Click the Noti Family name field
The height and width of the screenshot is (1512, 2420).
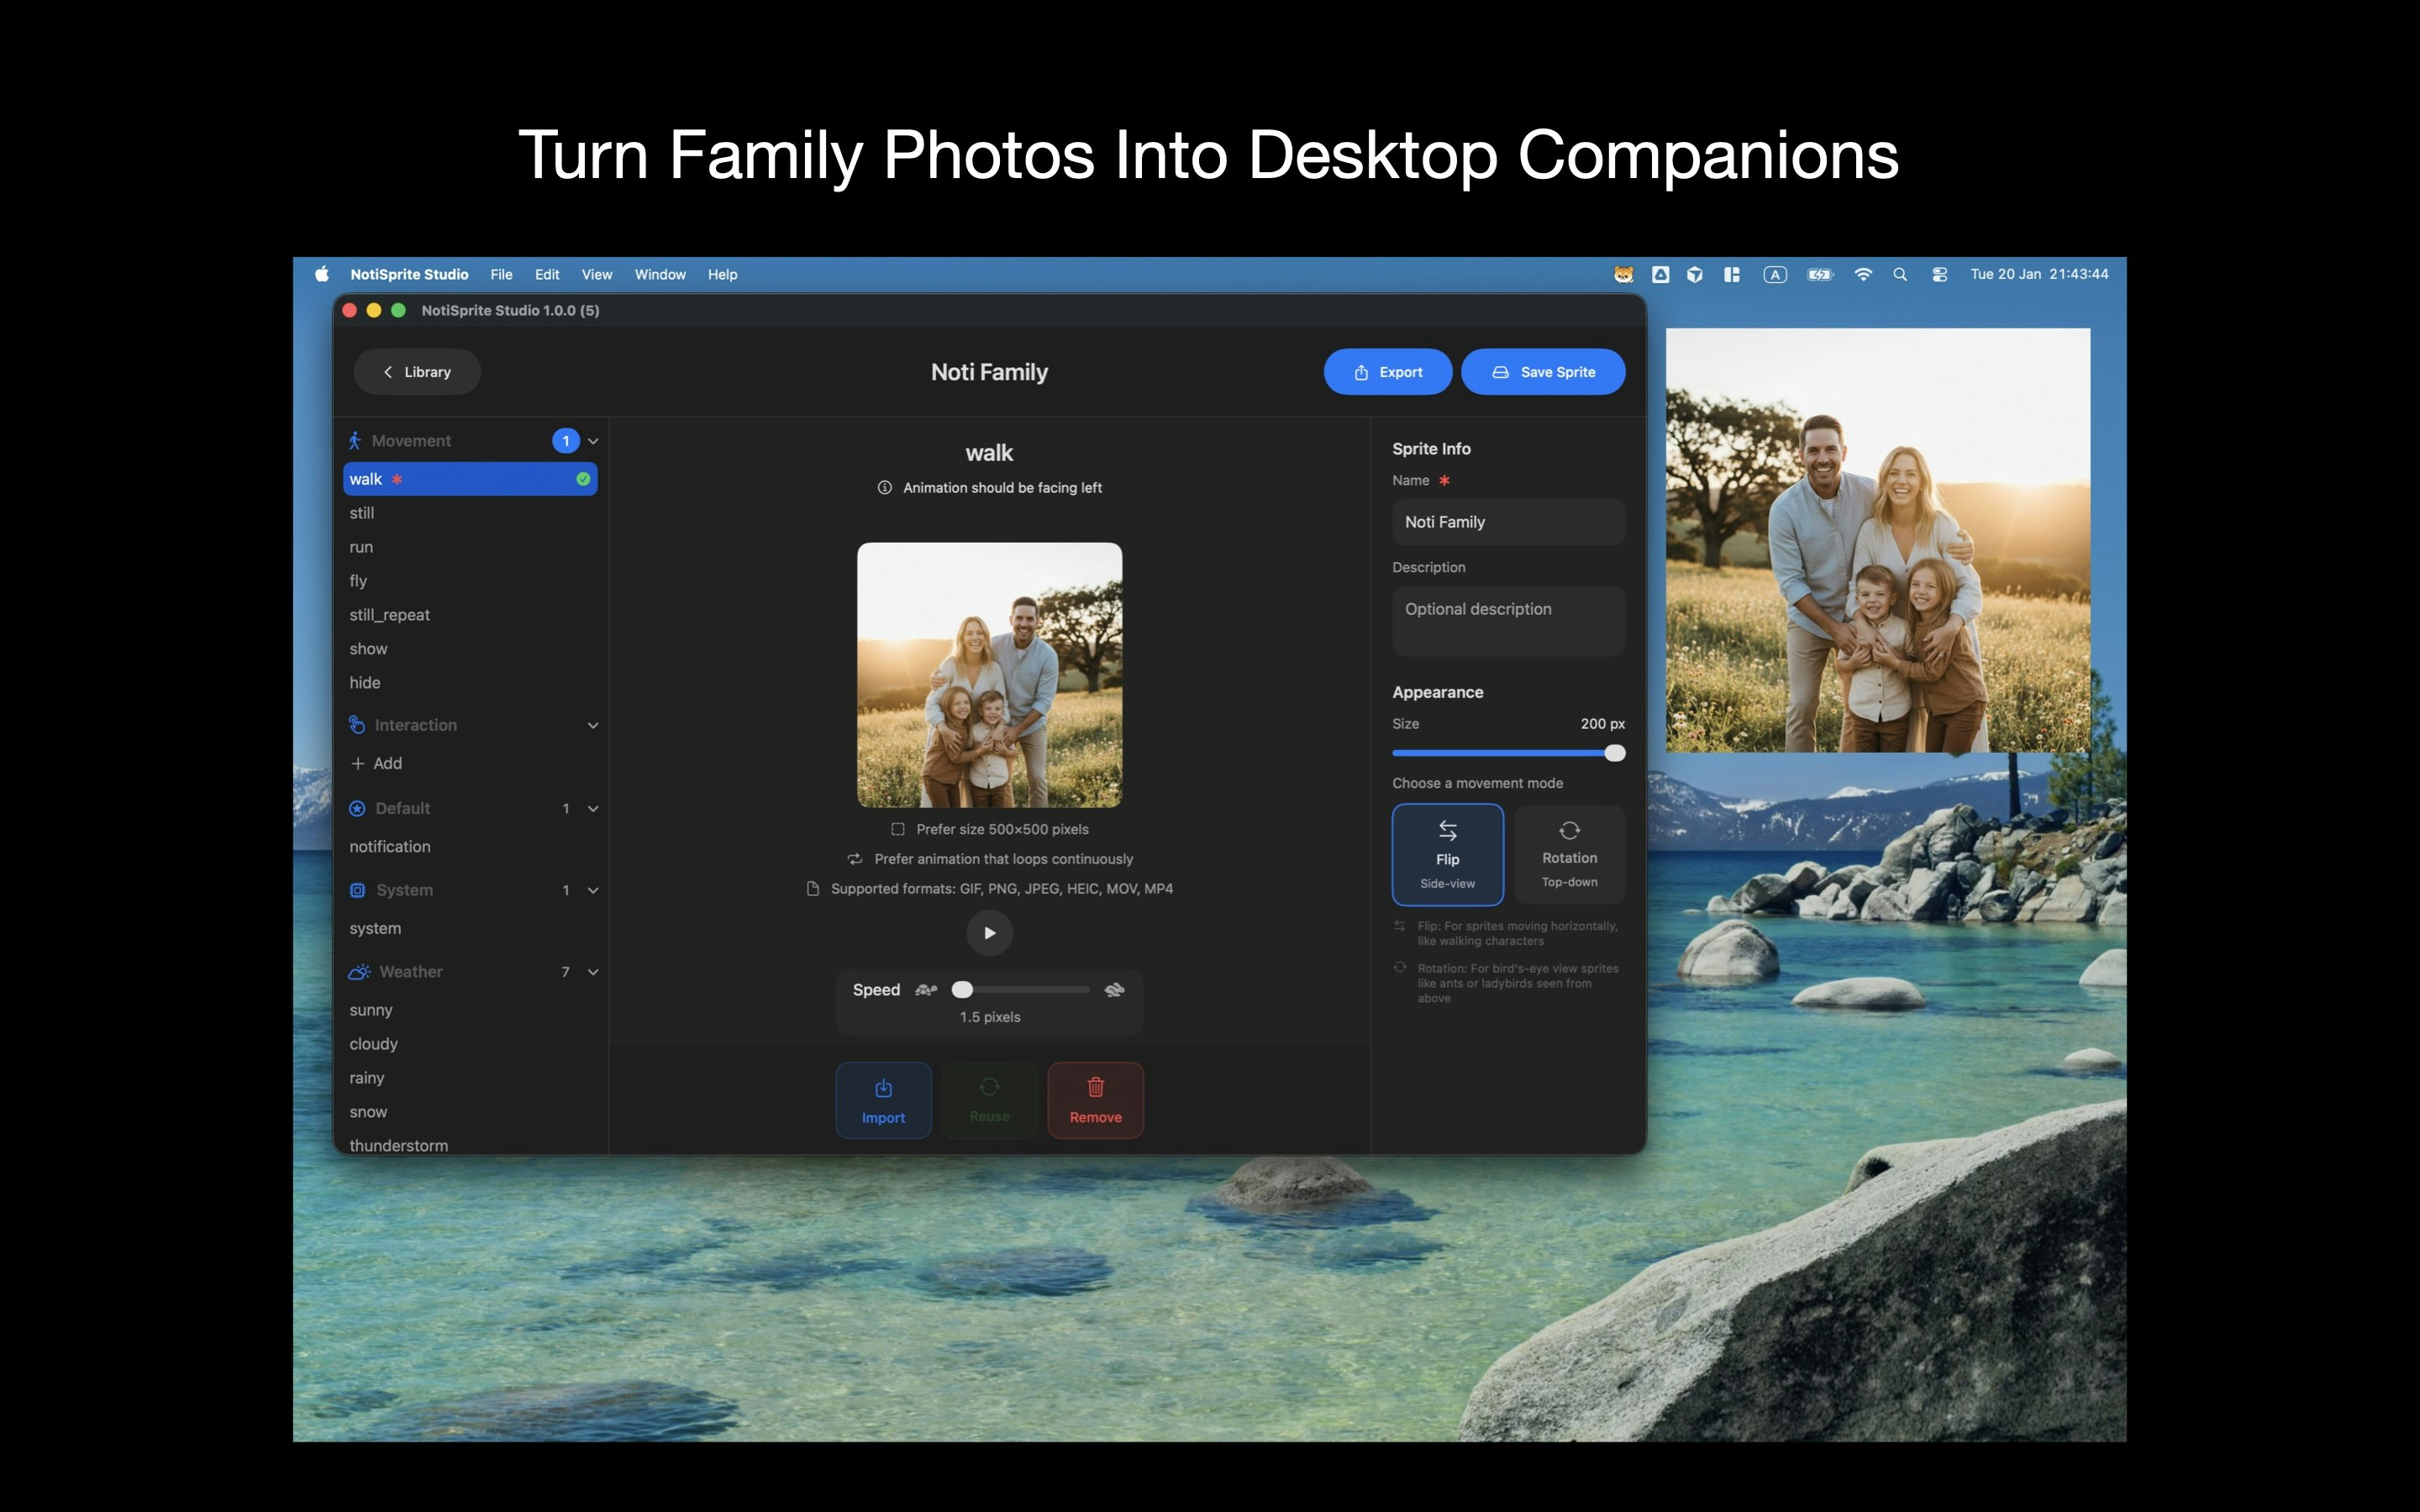[1507, 521]
